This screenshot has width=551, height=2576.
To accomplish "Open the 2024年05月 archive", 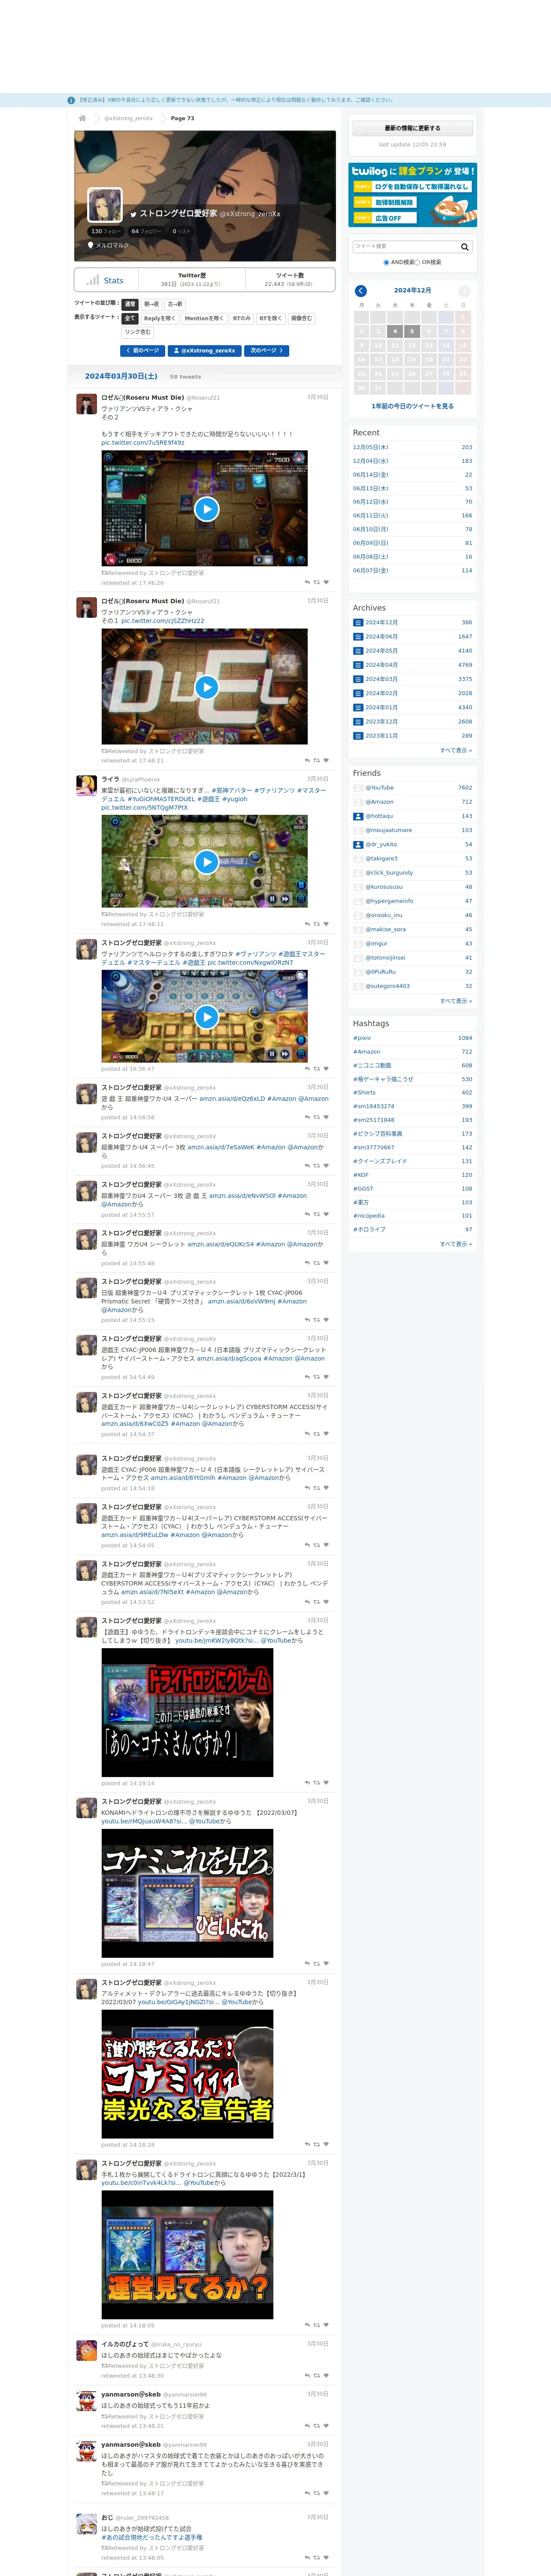I will pyautogui.click(x=381, y=651).
